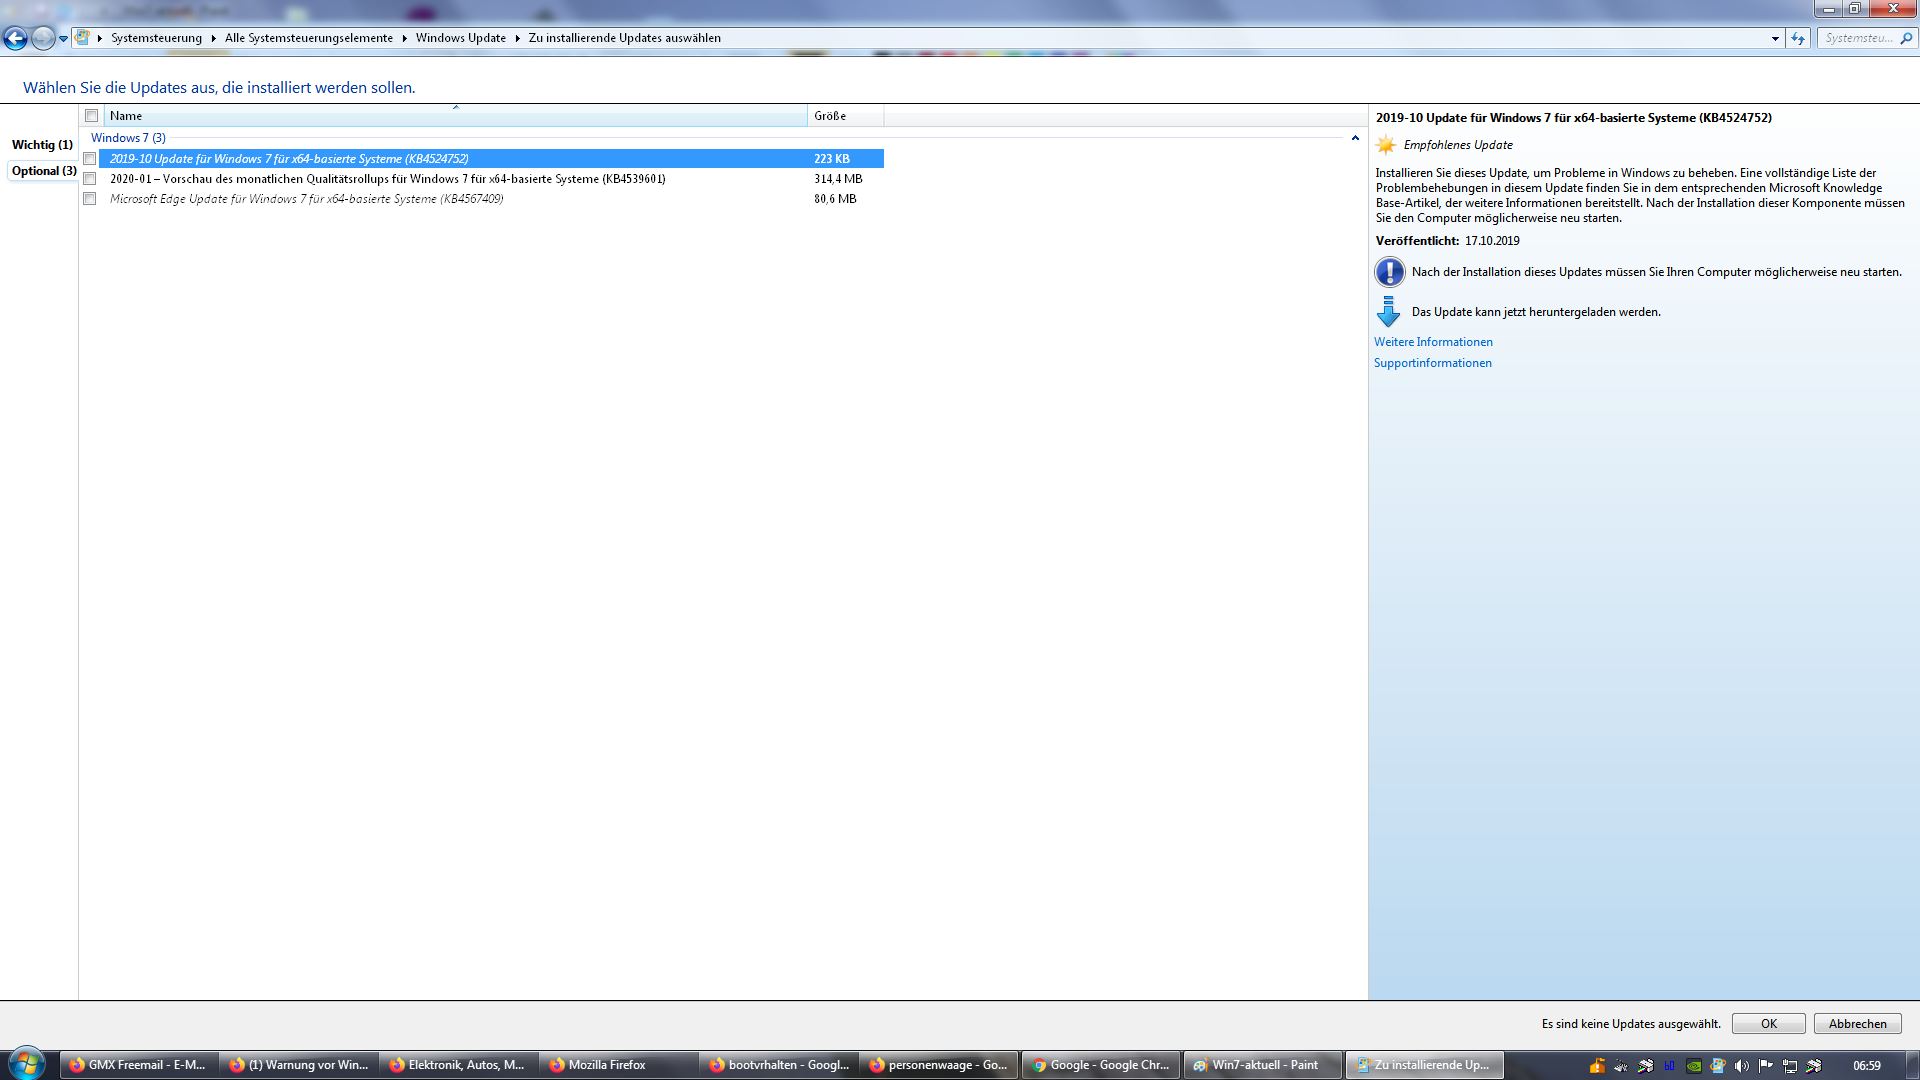Open the Action Center flag icon
Screen dimensions: 1920x1080
coord(1765,1066)
